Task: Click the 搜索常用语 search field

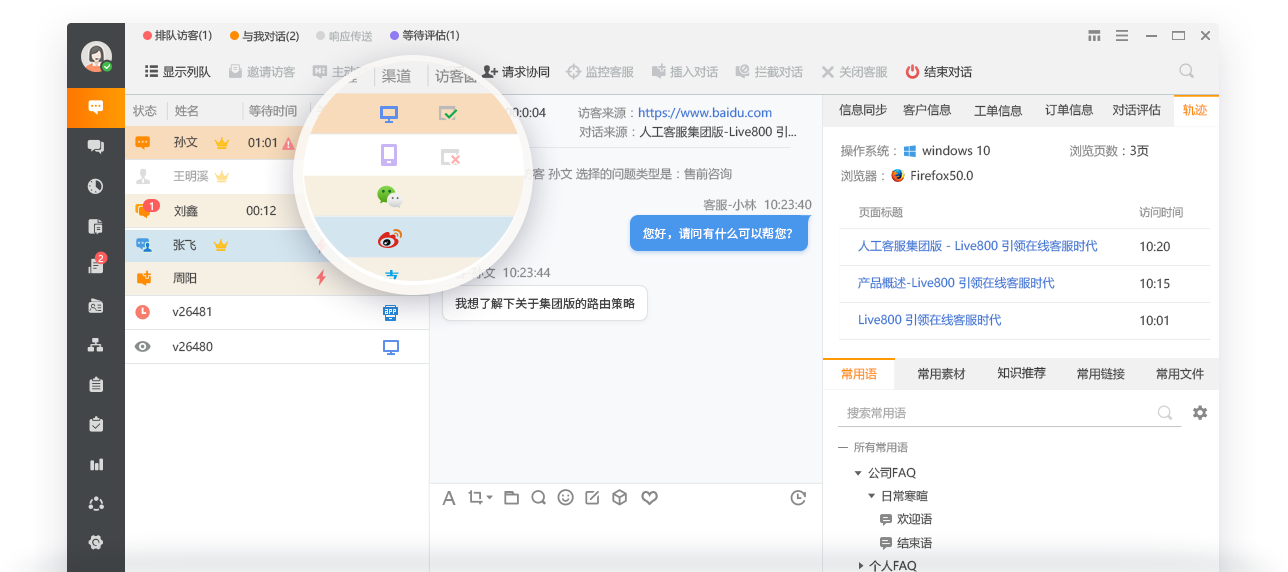Action: pos(1009,413)
